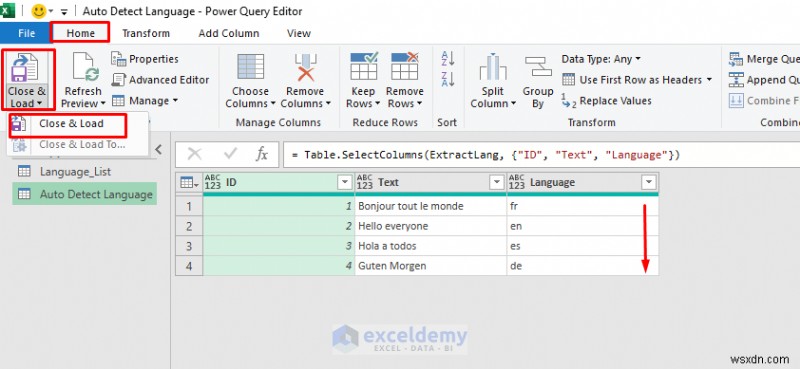Viewport: 800px width, 369px height.
Task: Switch to the Transform tab
Action: tap(146, 33)
